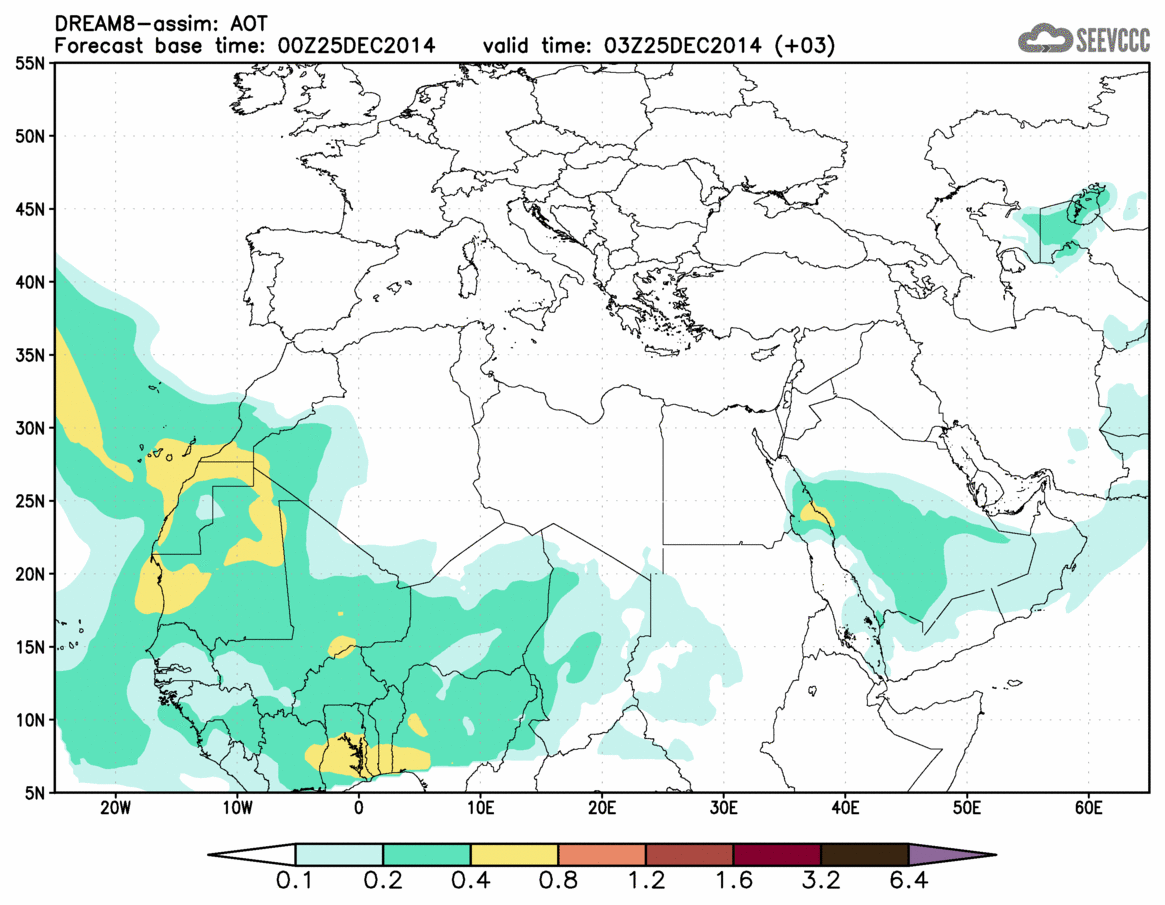This screenshot has width=1165, height=905.
Task: Click the '30E' longitude label
Action: 724,808
